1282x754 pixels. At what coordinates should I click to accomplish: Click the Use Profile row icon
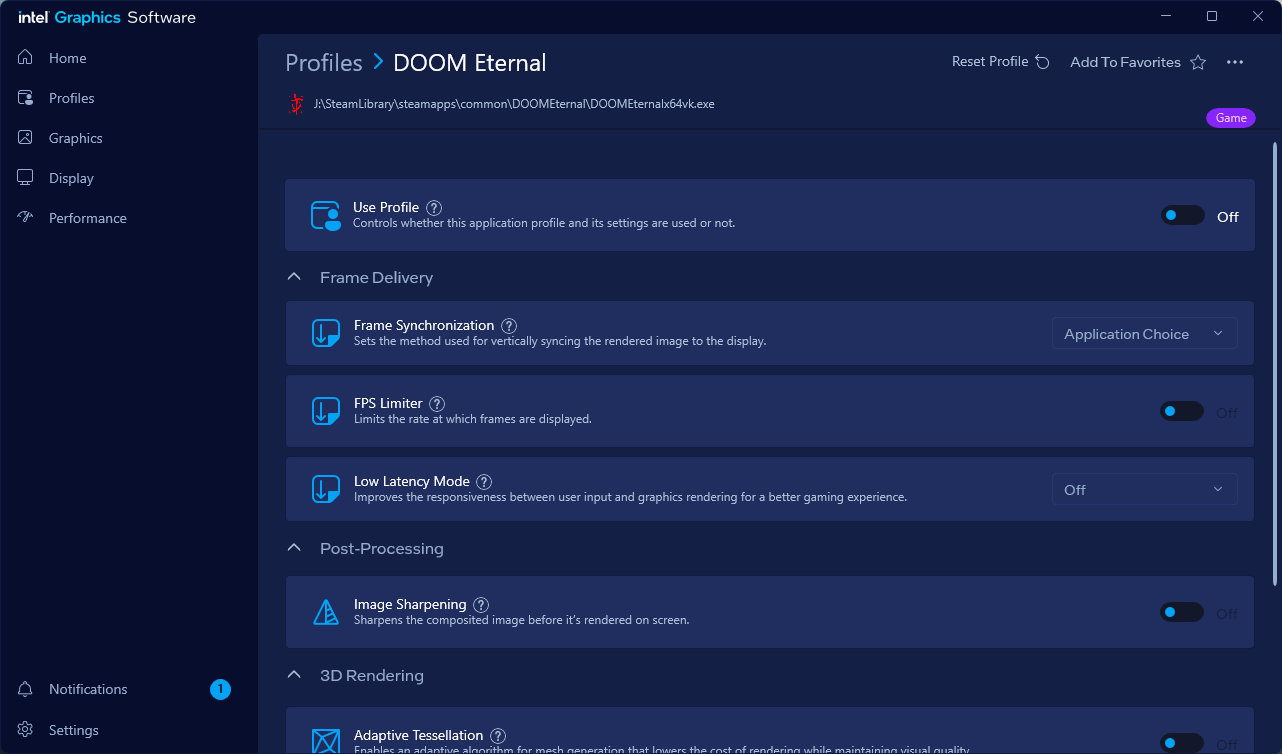coord(326,215)
